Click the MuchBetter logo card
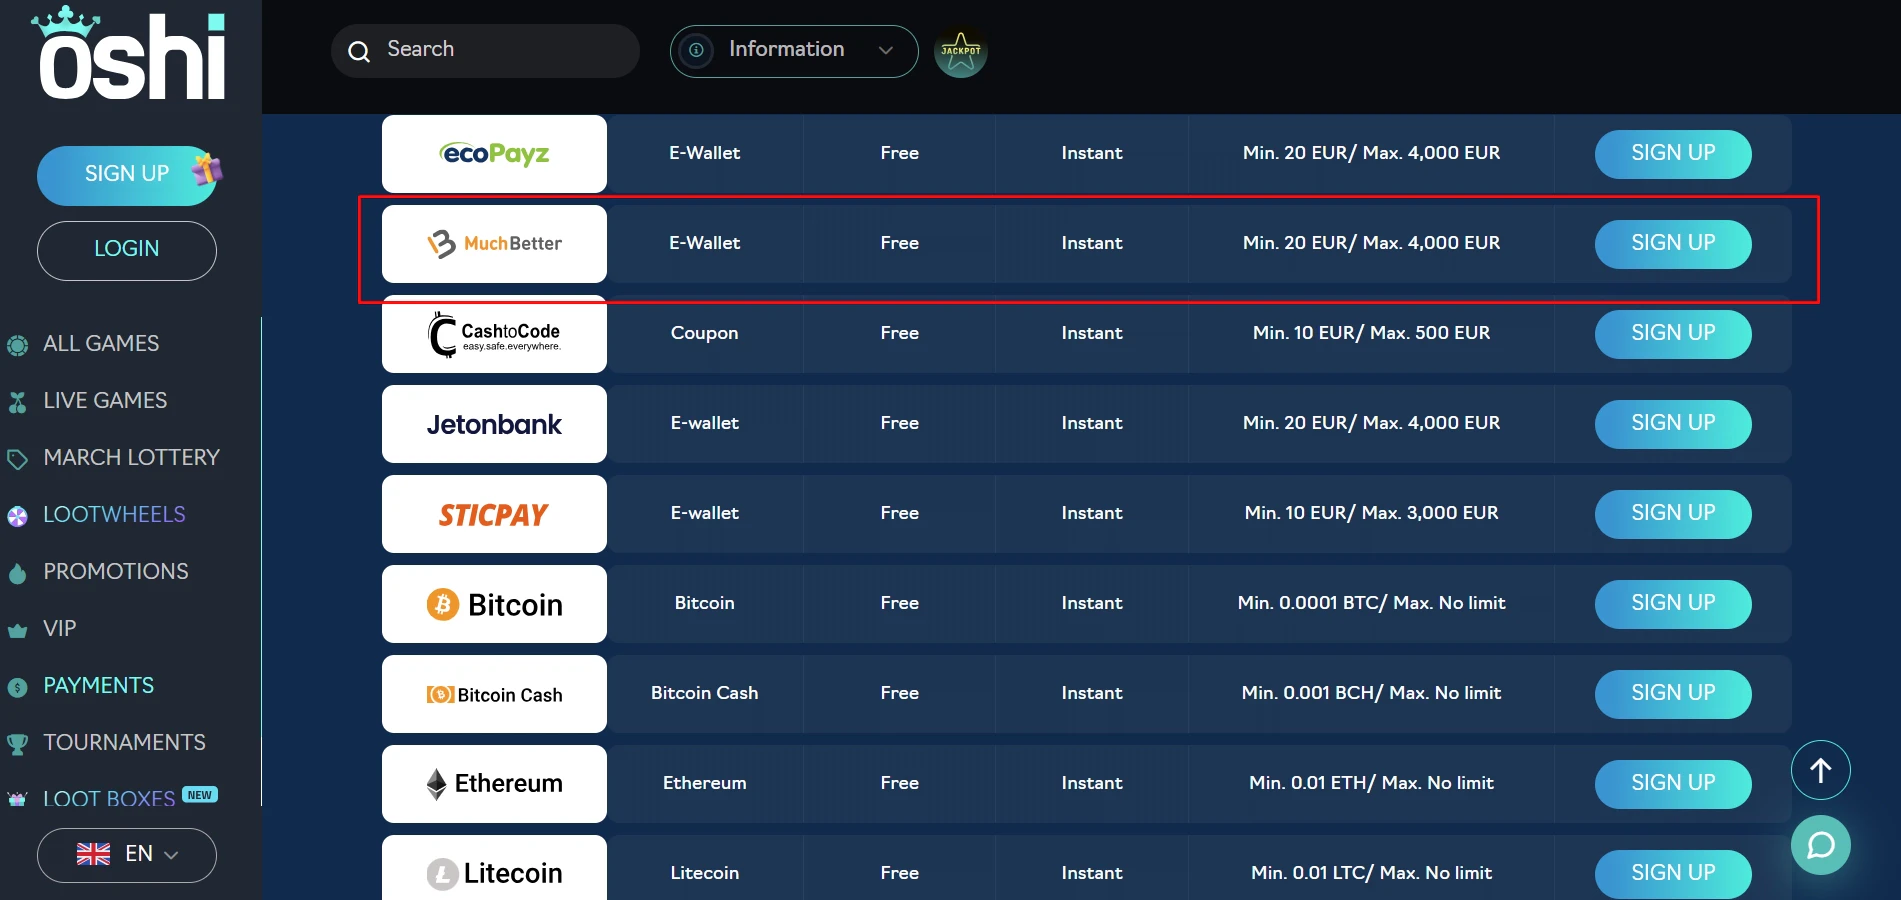The image size is (1901, 900). (x=494, y=243)
